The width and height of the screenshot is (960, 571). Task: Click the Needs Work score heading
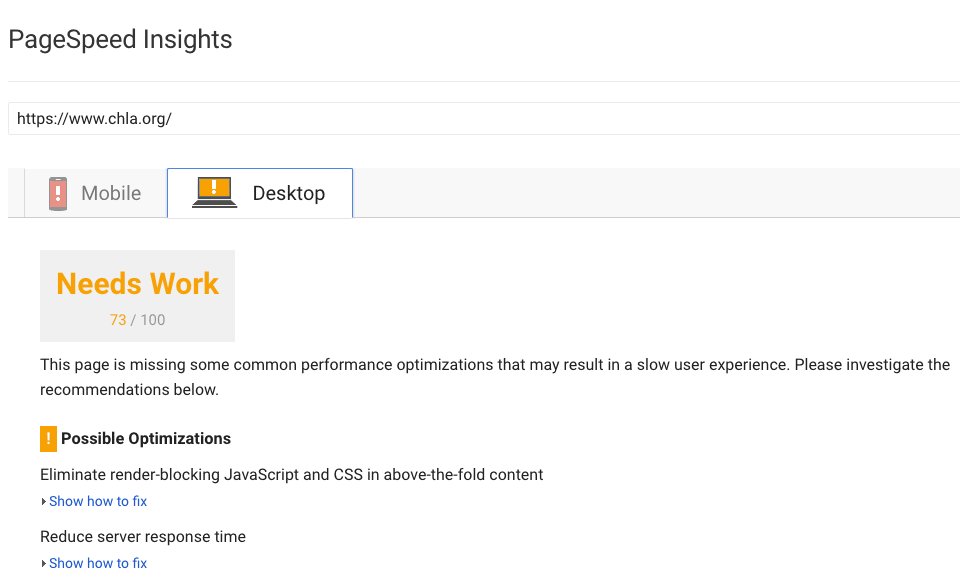[x=138, y=284]
